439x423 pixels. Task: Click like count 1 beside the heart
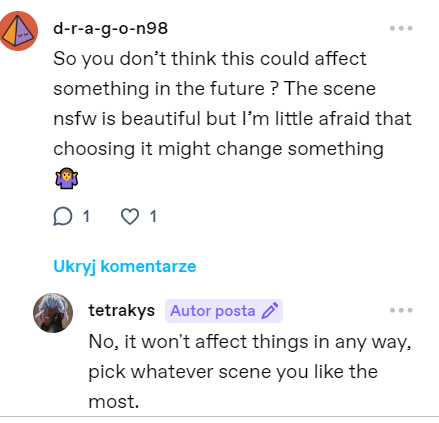[153, 216]
